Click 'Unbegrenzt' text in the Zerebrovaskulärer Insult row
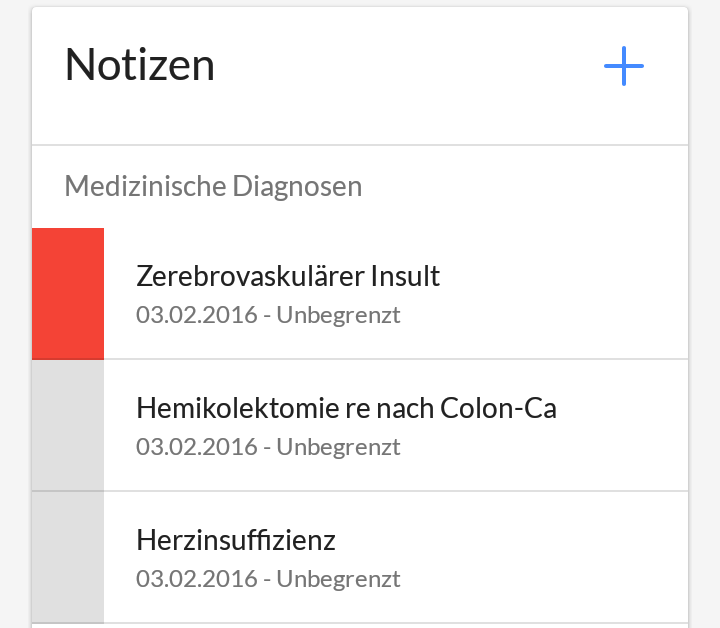Image resolution: width=720 pixels, height=628 pixels. point(338,315)
